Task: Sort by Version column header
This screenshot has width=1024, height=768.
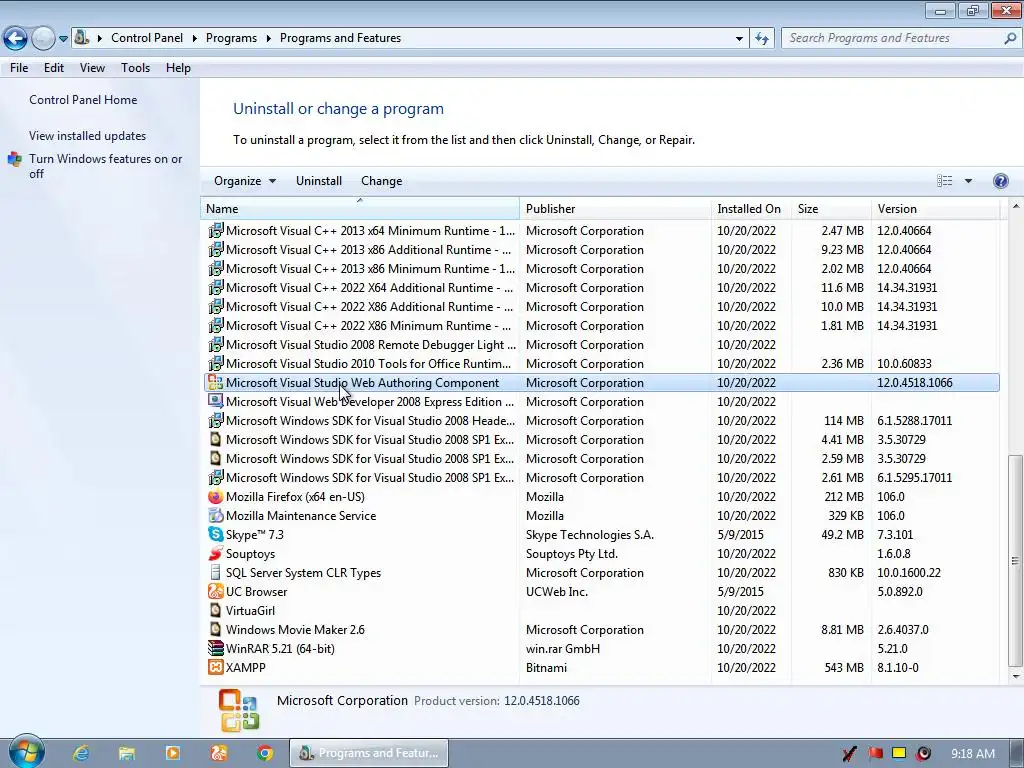Action: 935,209
